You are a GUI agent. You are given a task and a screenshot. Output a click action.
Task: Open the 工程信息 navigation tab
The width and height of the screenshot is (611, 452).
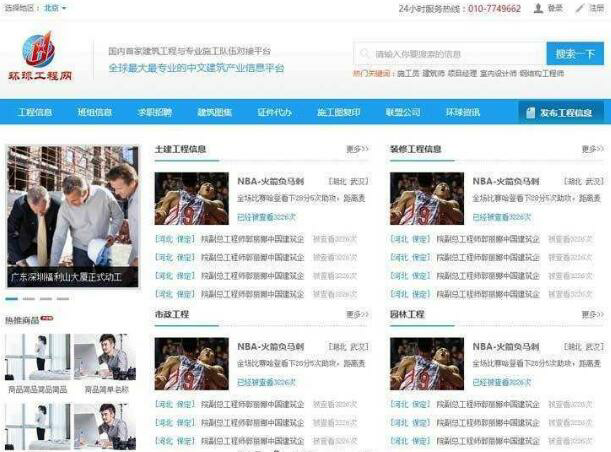point(35,113)
